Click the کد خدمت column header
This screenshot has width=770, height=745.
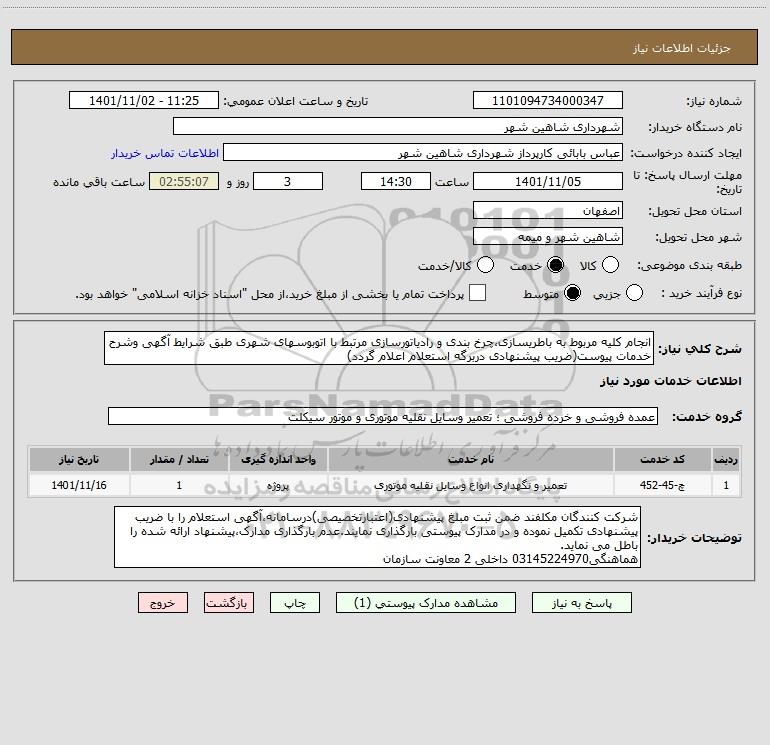click(x=662, y=460)
